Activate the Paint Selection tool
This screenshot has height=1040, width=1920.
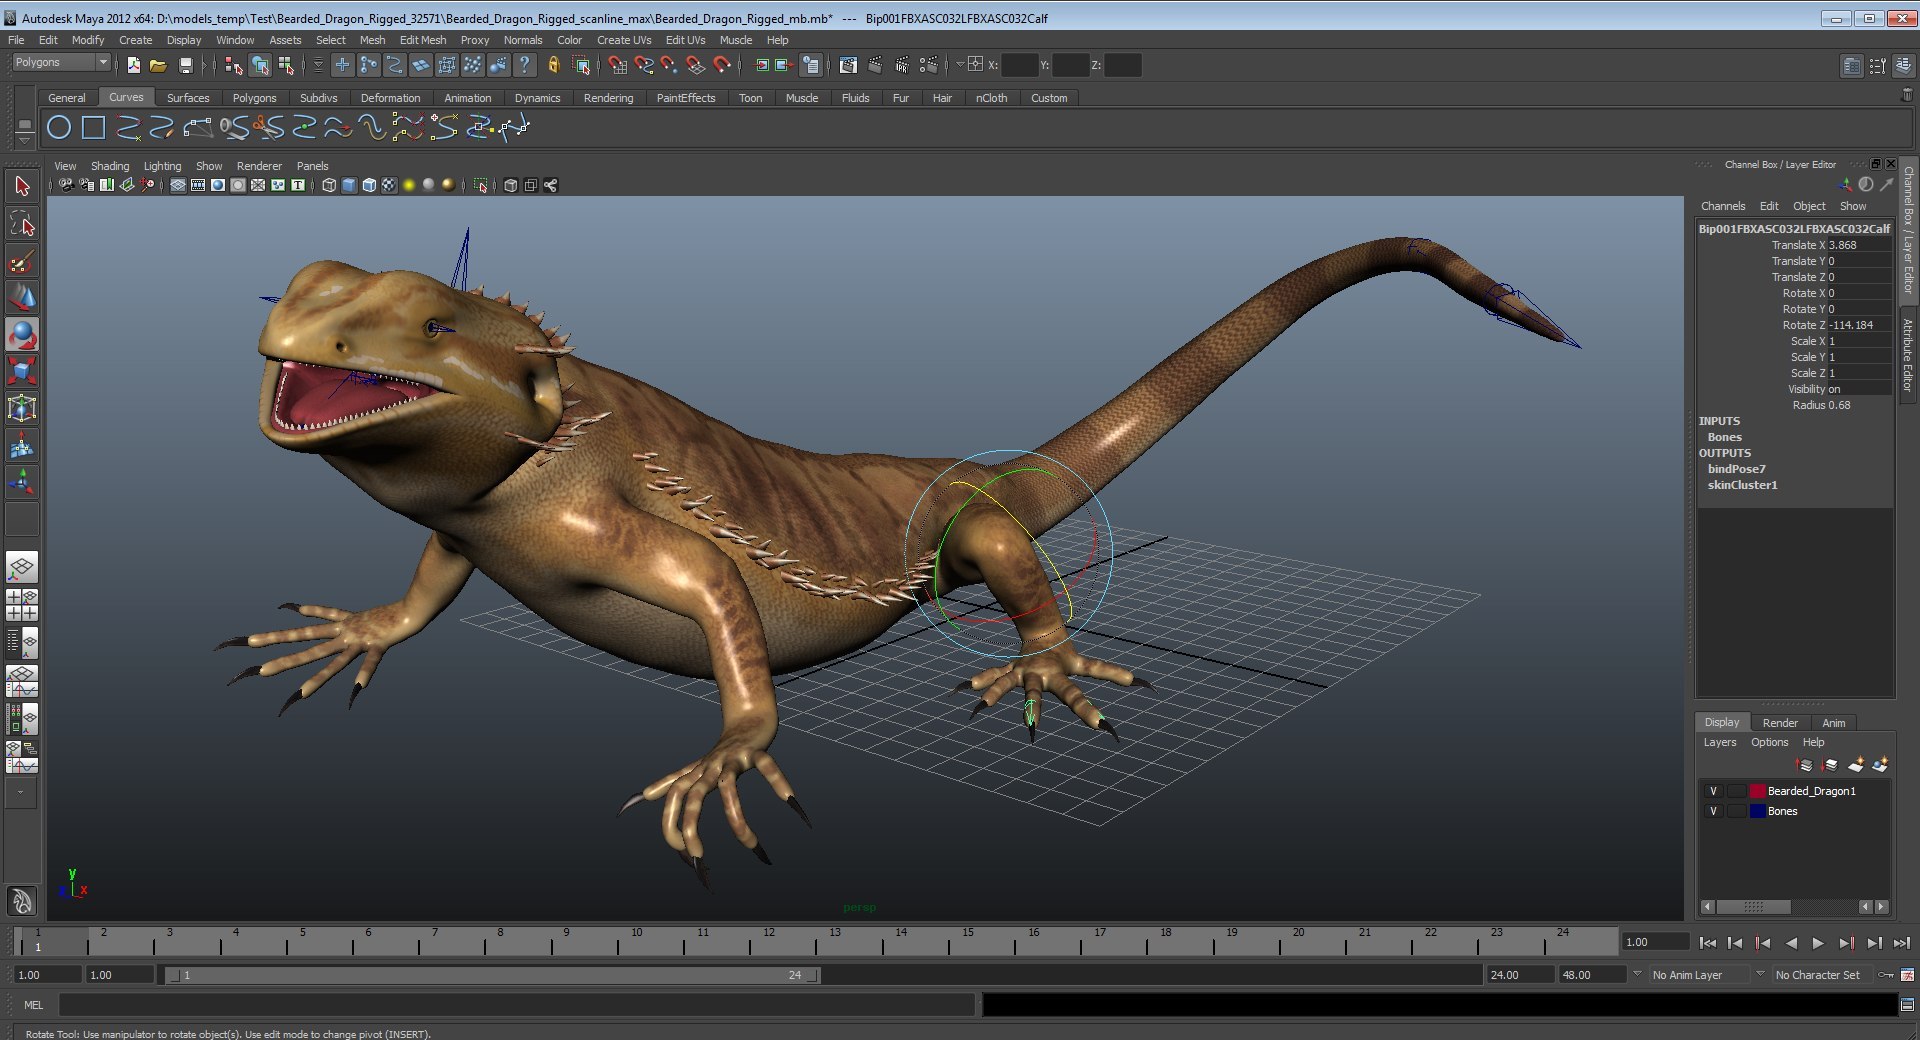pyautogui.click(x=22, y=261)
